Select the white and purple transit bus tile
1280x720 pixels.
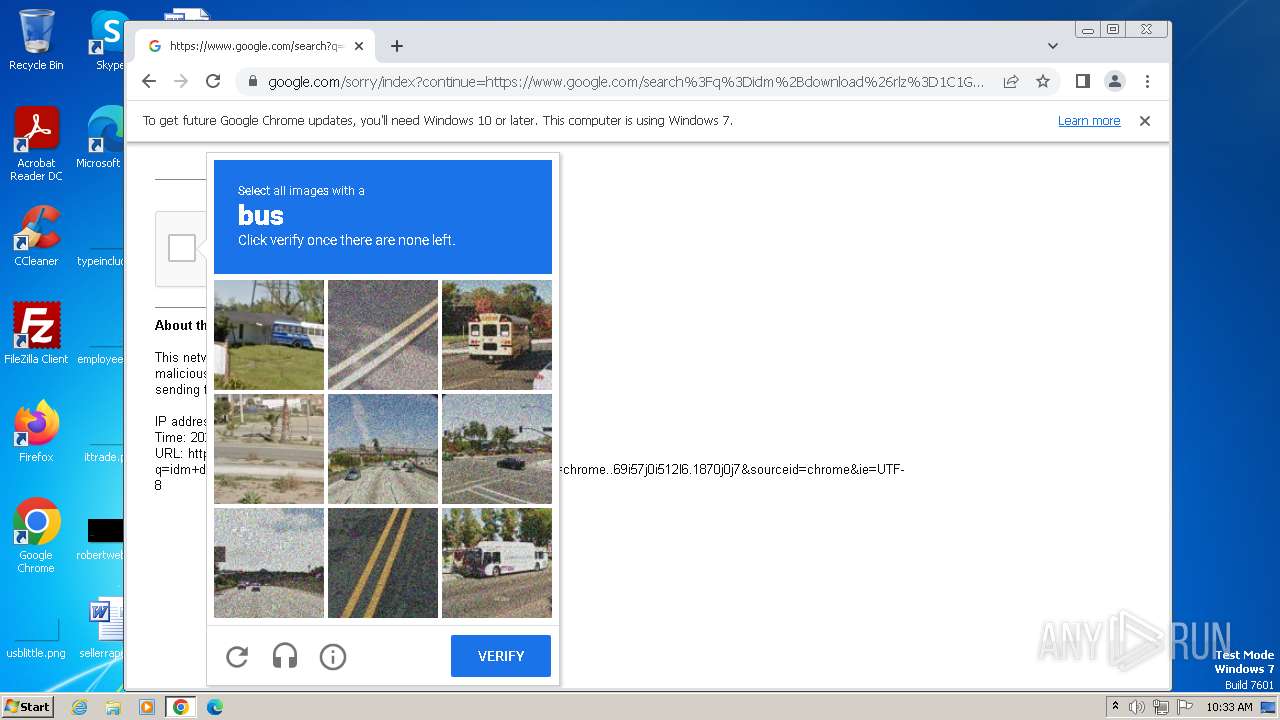click(x=497, y=563)
